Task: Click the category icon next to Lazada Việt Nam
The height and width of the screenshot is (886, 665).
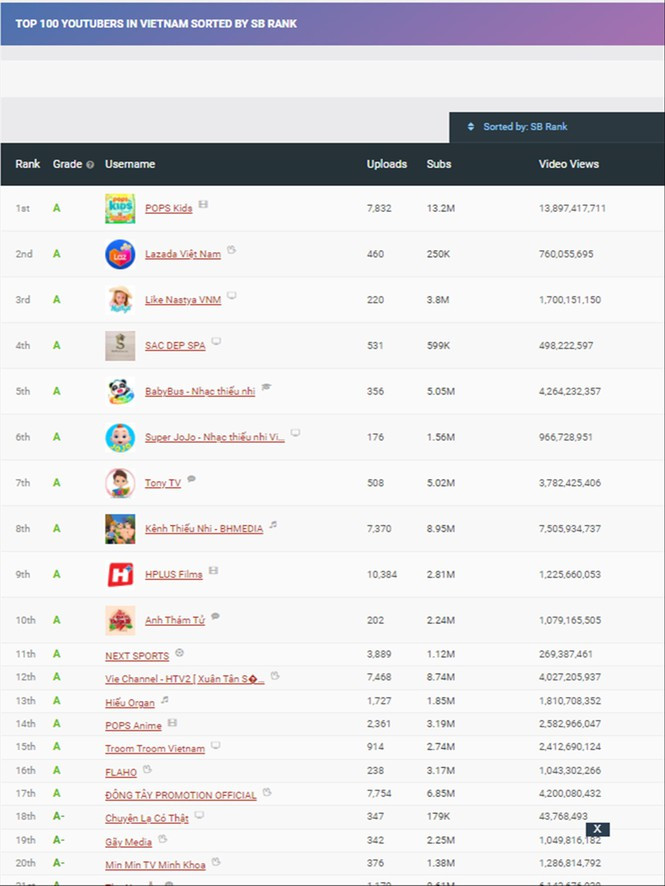Action: pos(232,250)
